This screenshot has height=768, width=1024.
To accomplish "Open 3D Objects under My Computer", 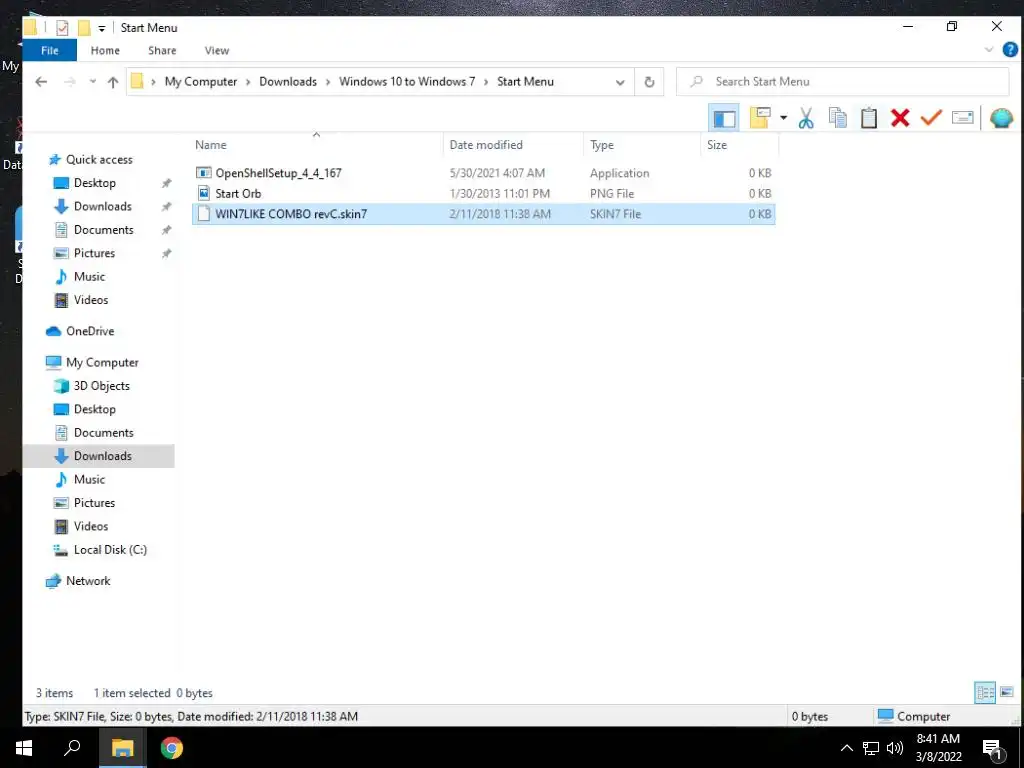I will tap(101, 386).
